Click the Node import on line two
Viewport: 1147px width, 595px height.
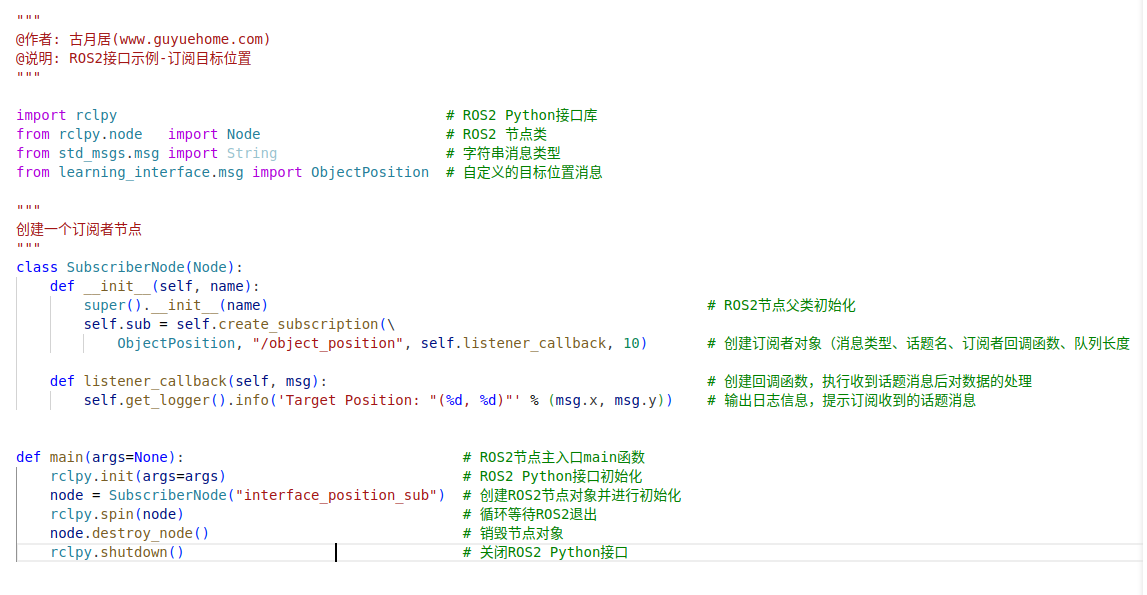tap(243, 133)
